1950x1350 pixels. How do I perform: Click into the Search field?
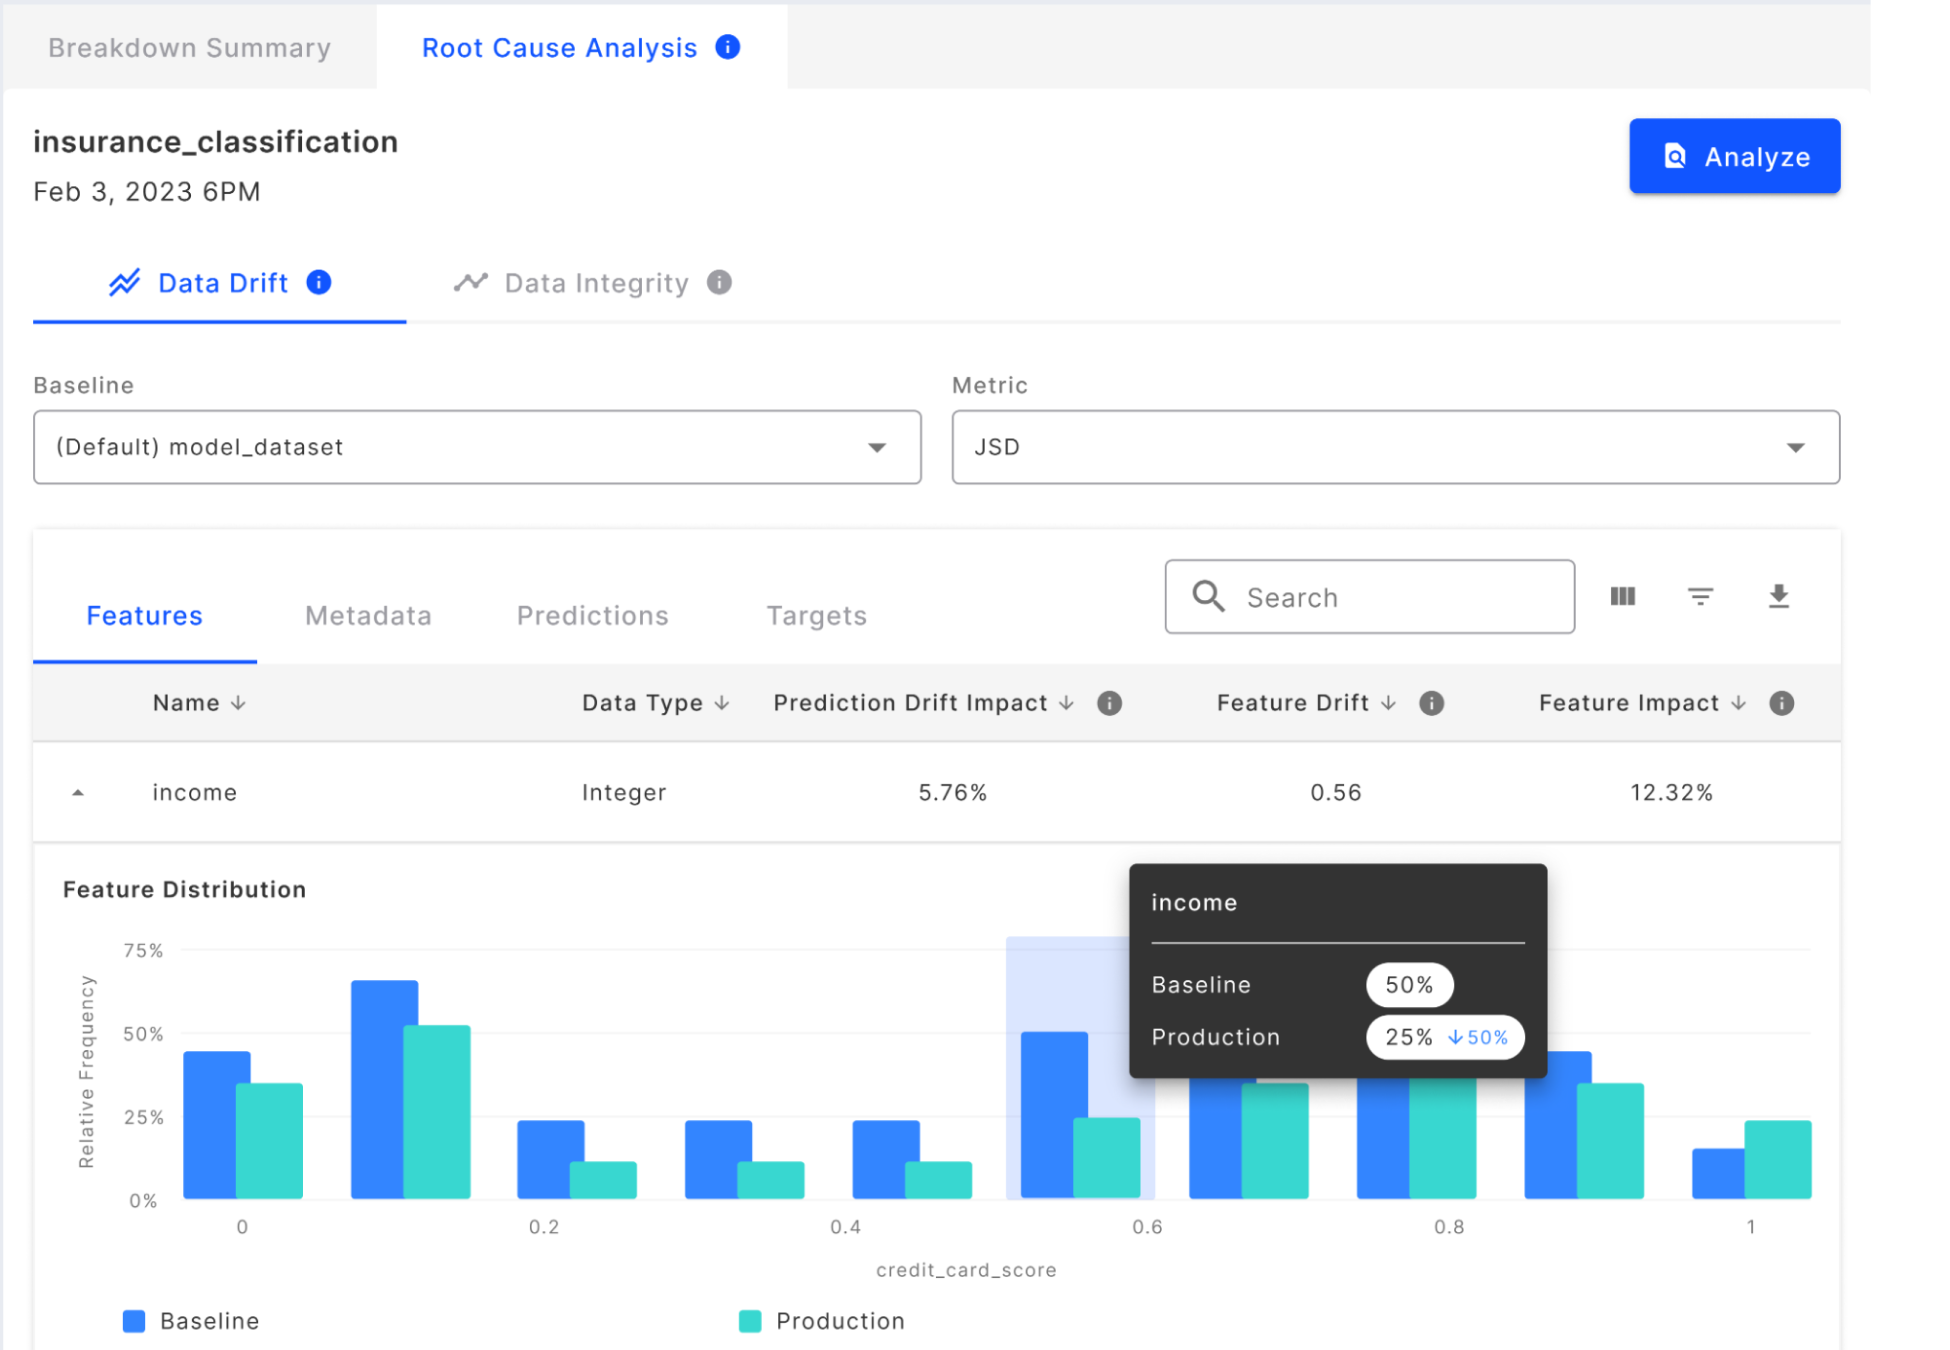pyautogui.click(x=1369, y=597)
